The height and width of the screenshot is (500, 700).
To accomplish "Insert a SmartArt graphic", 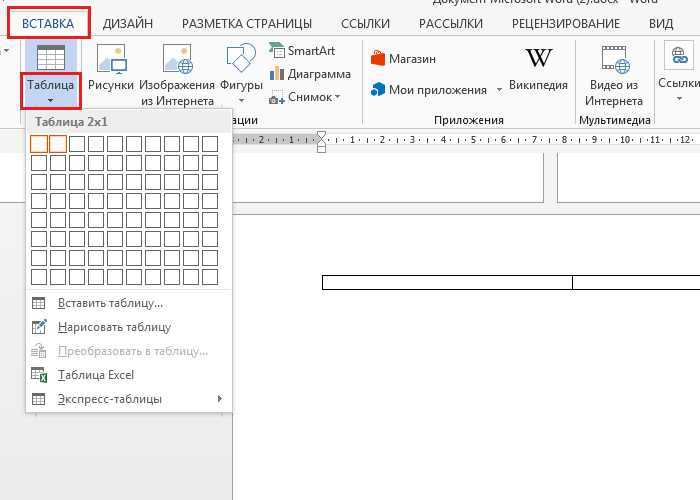I will coord(302,50).
